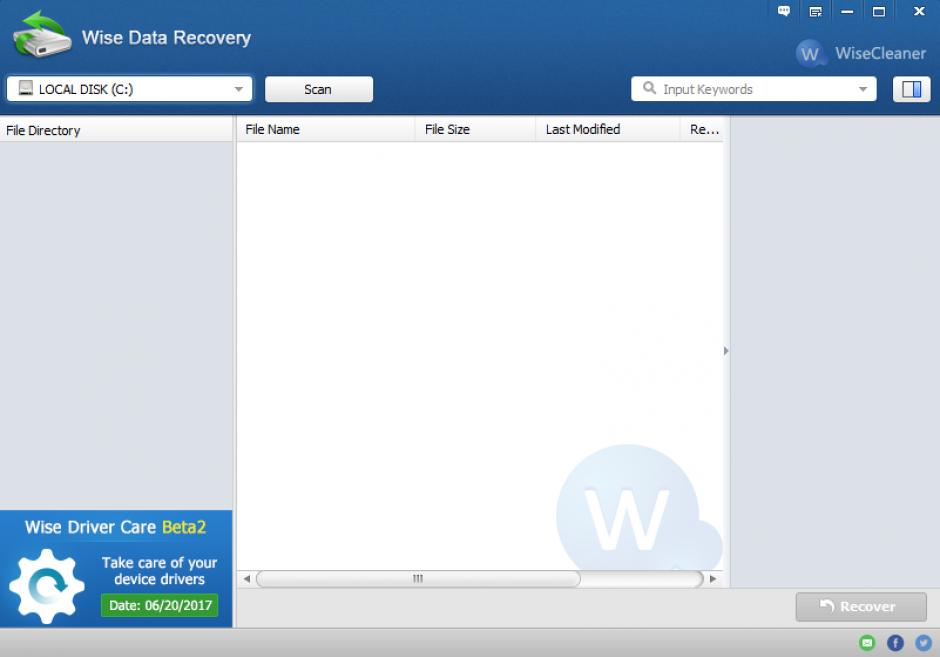Image resolution: width=940 pixels, height=657 pixels.
Task: Click the Wise Data Recovery app logo
Action: pyautogui.click(x=42, y=35)
